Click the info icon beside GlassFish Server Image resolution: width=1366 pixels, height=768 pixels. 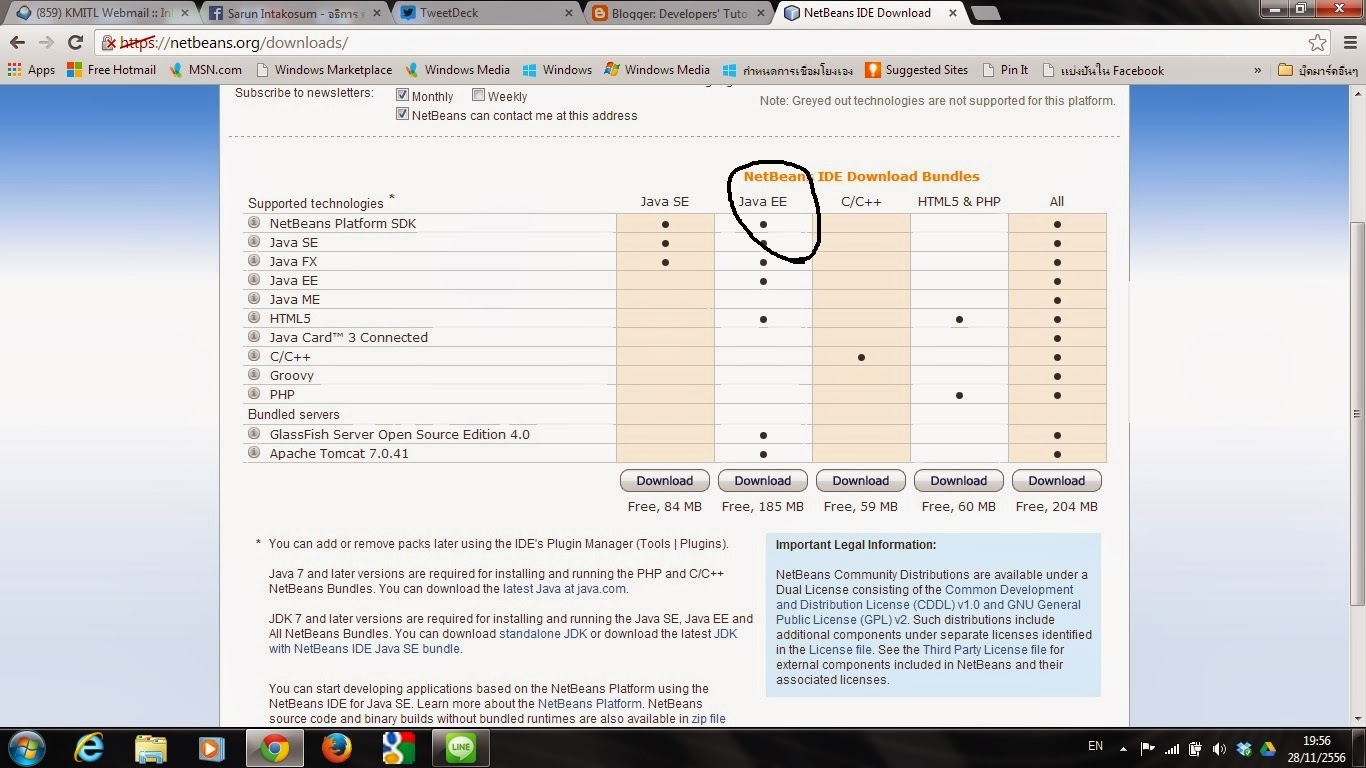pyautogui.click(x=252, y=434)
